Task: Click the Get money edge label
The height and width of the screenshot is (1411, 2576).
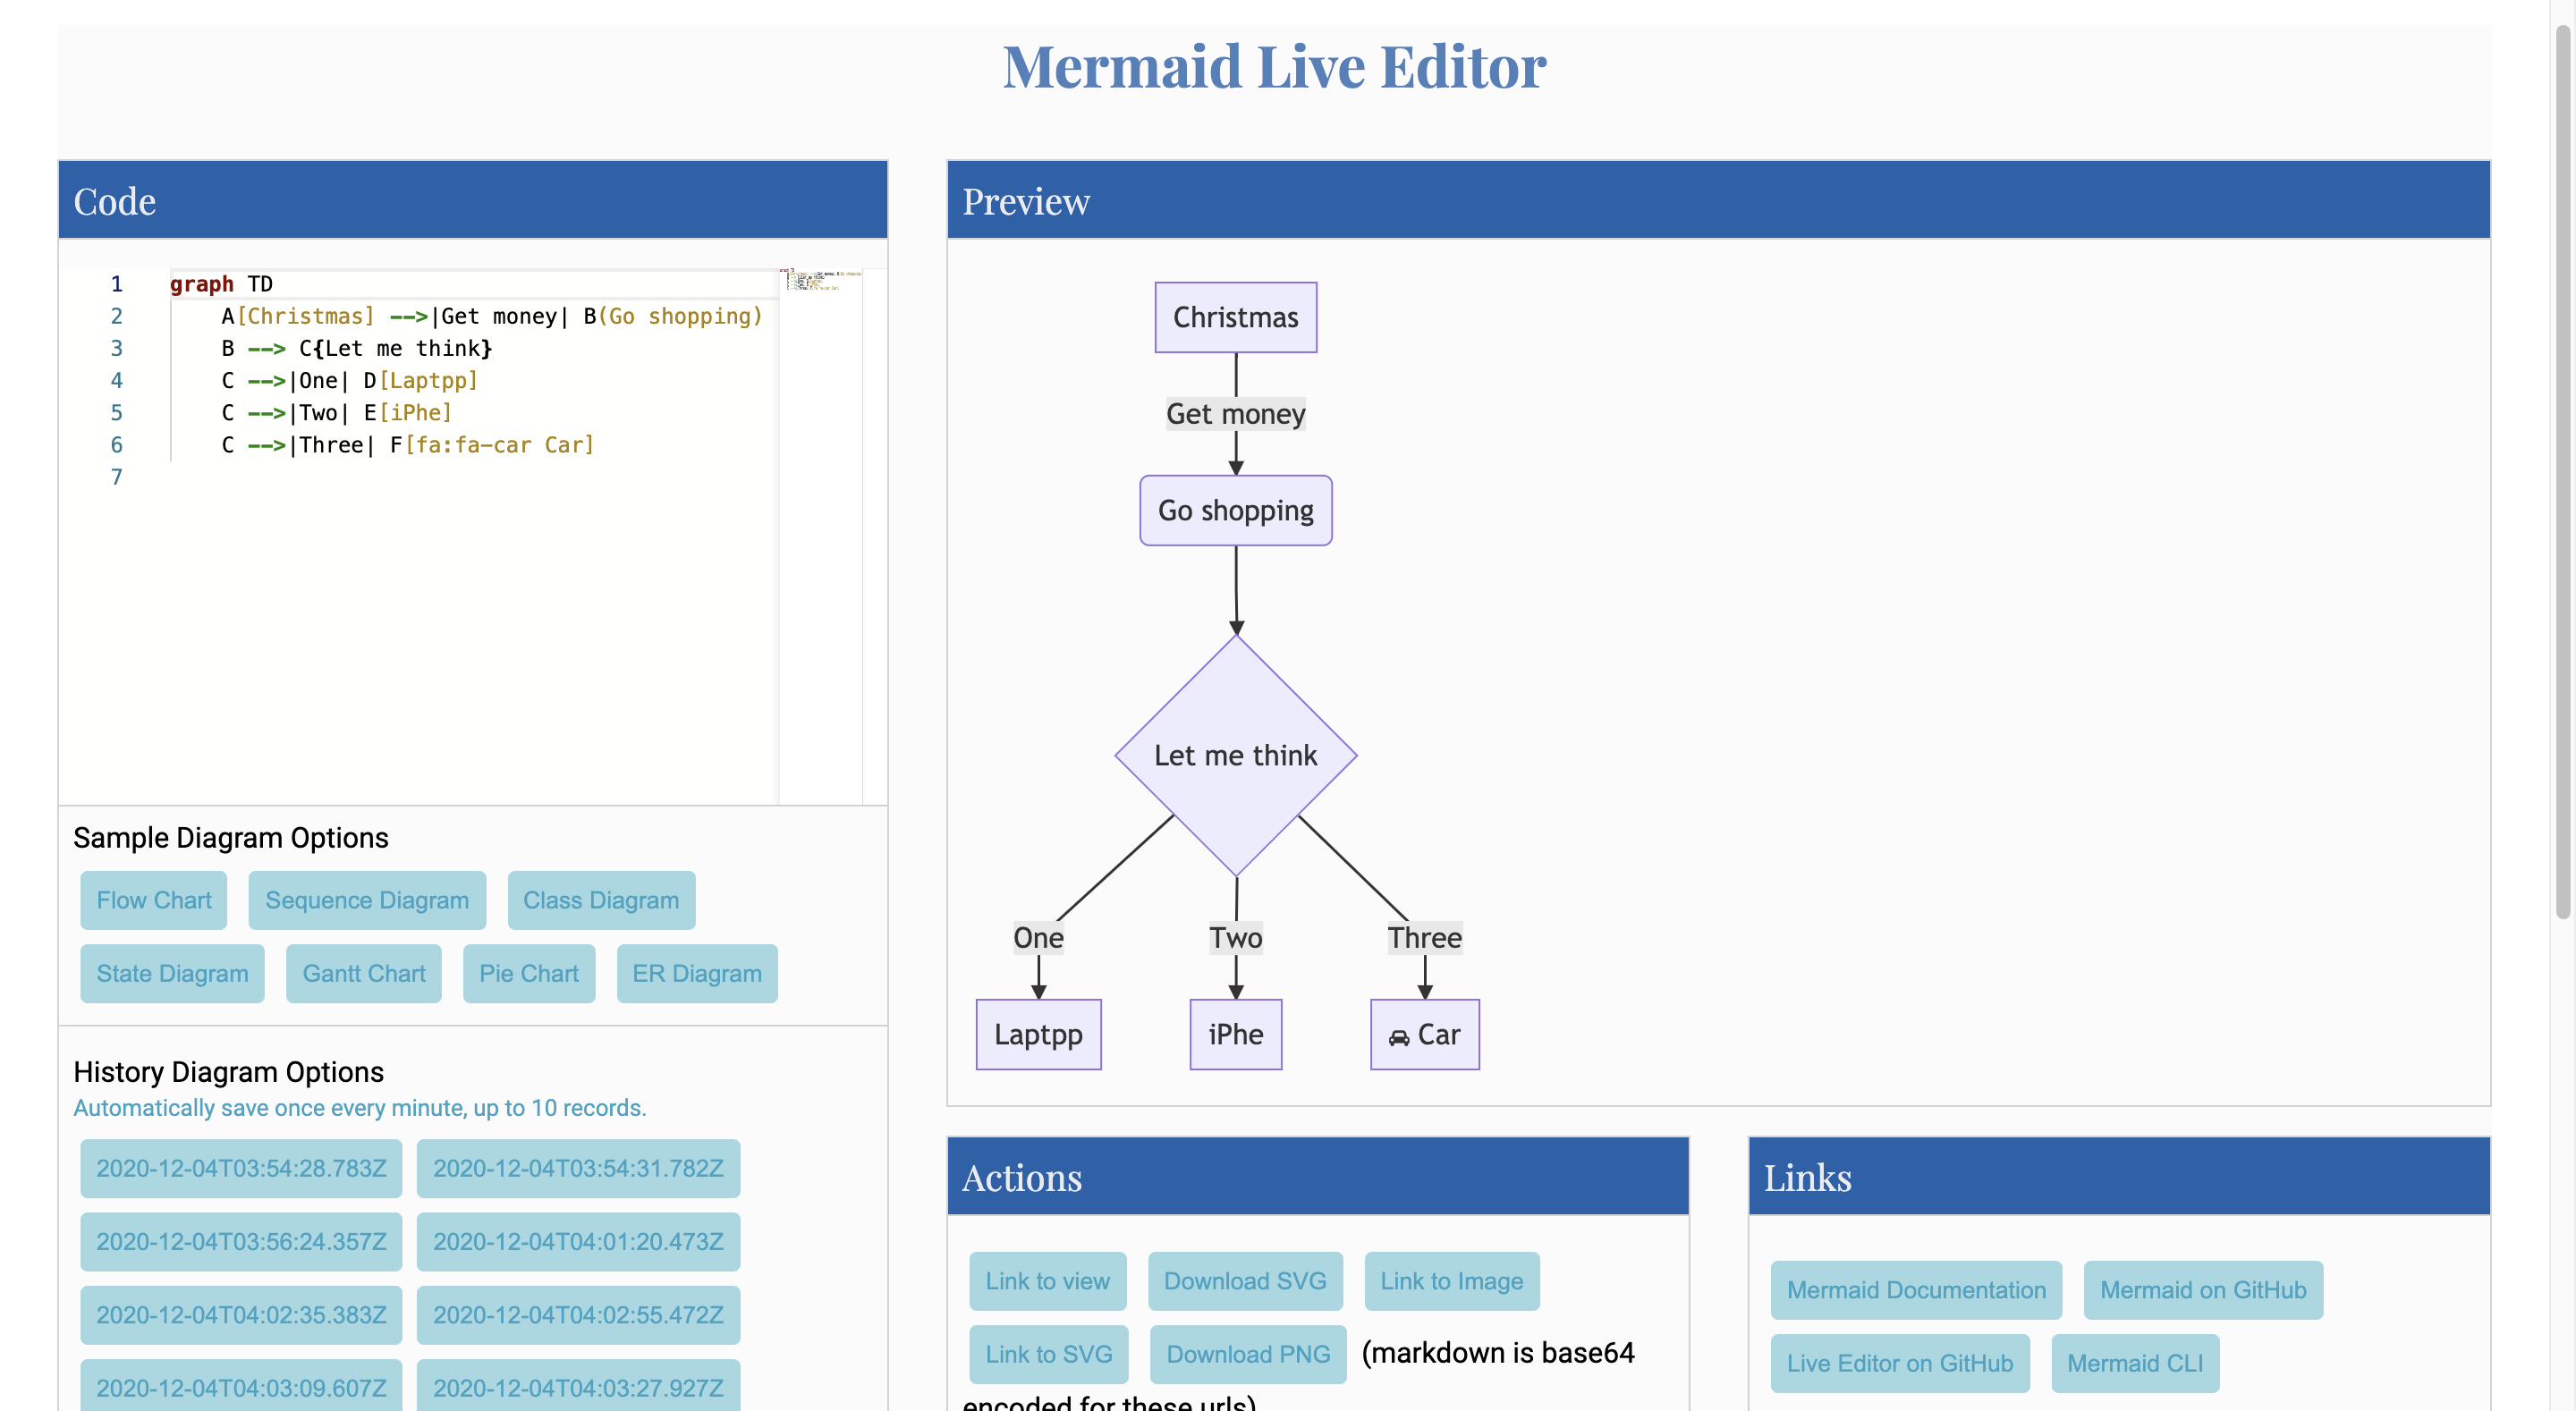Action: click(1236, 414)
